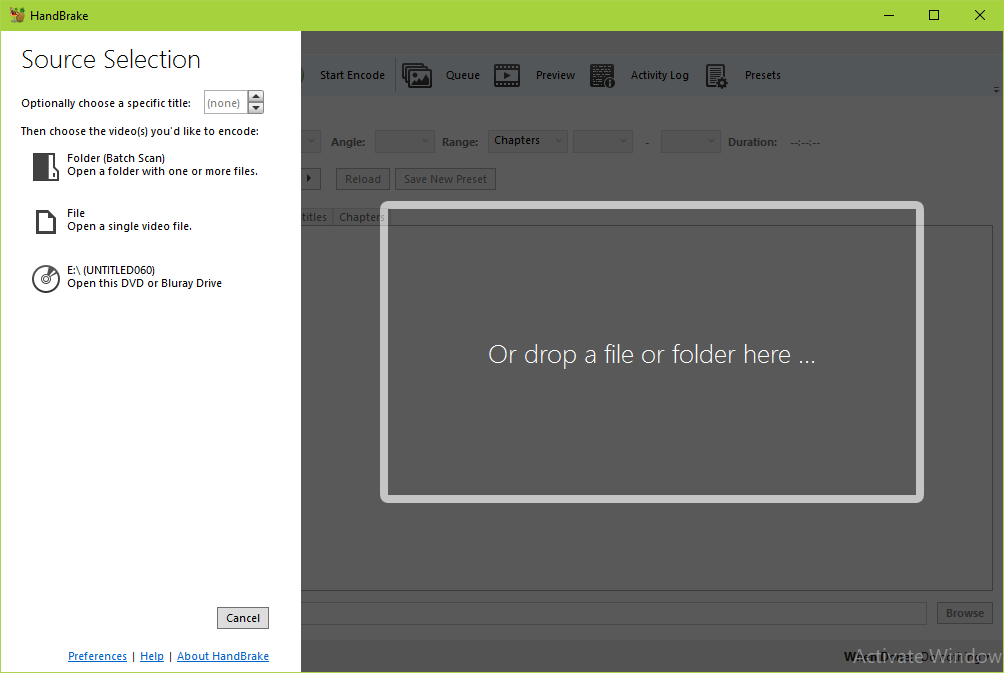Click the Browse destination button
This screenshot has height=673, width=1004.
click(x=965, y=613)
